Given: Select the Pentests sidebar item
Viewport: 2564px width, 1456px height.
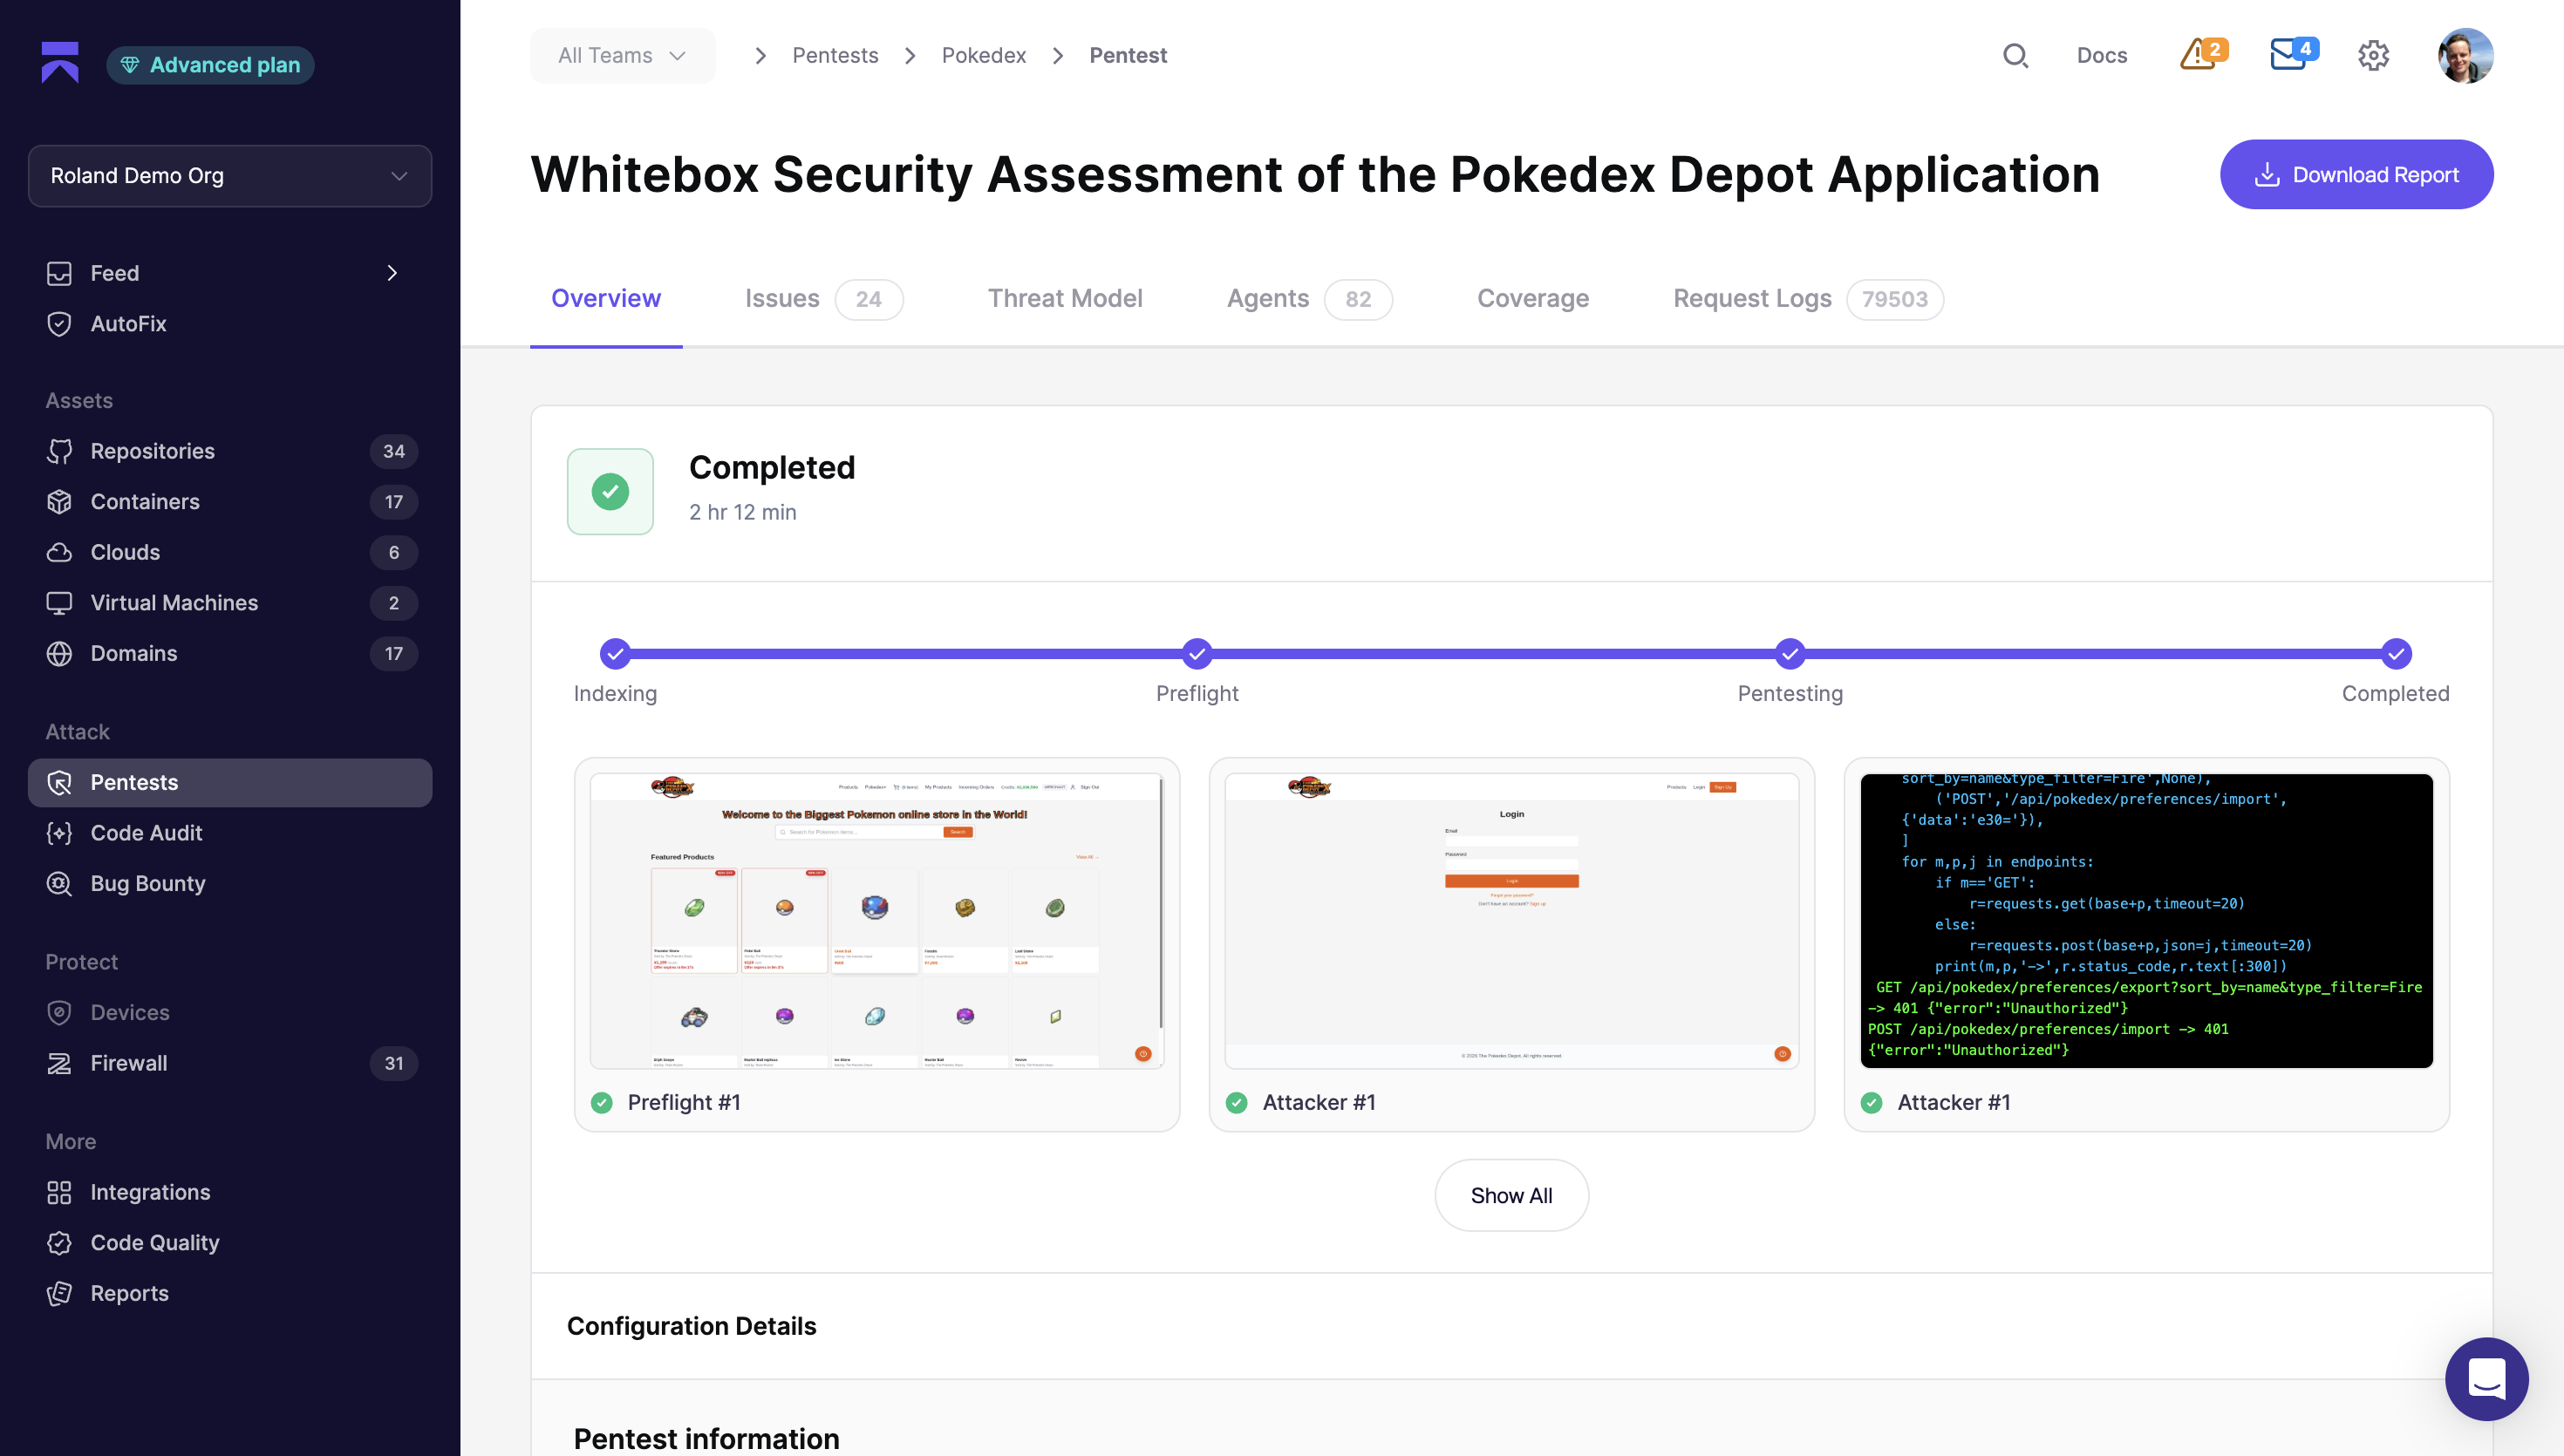Looking at the screenshot, I should 230,782.
